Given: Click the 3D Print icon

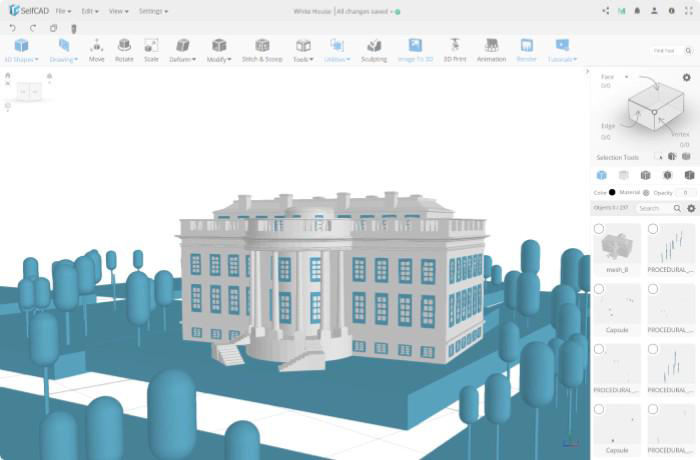Looking at the screenshot, I should coord(454,49).
